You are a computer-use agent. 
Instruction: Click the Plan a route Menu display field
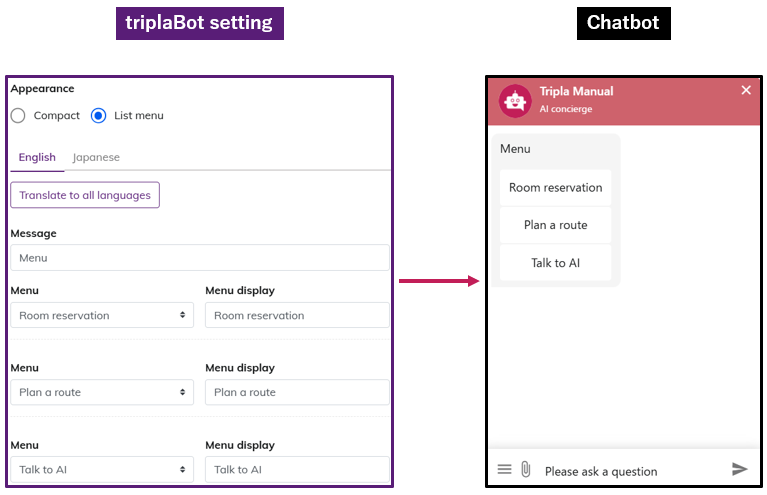[297, 392]
